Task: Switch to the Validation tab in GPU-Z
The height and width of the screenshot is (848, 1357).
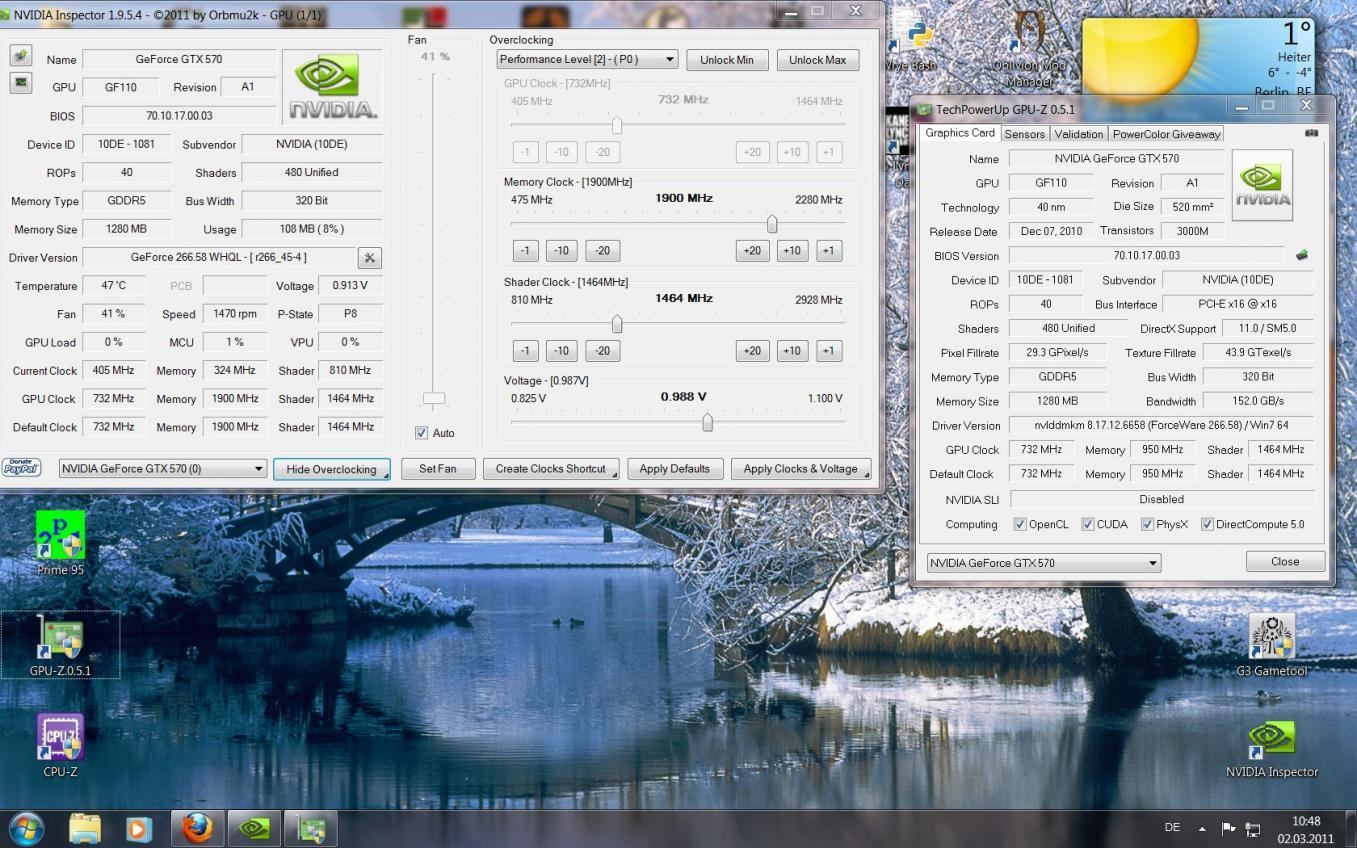Action: (1079, 134)
